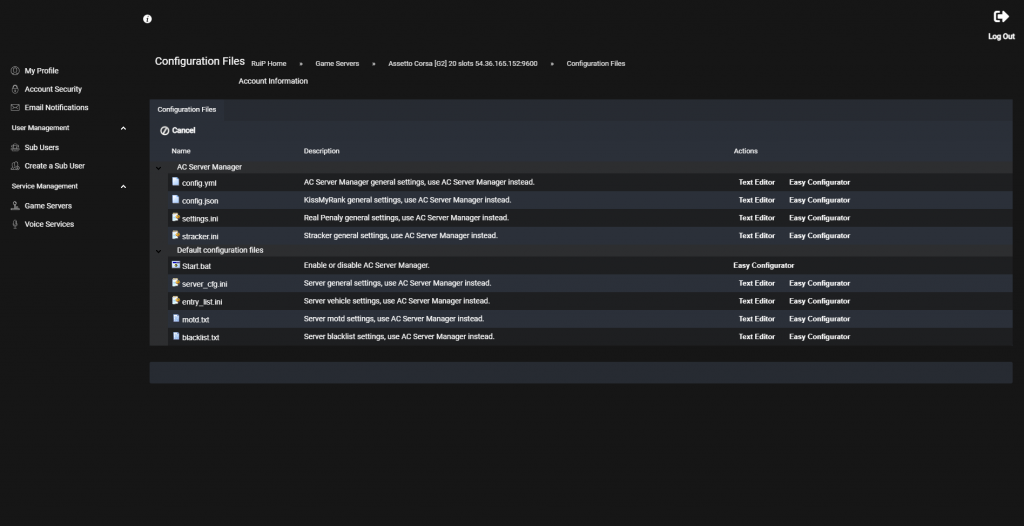Click the config.json file icon

pyautogui.click(x=176, y=199)
